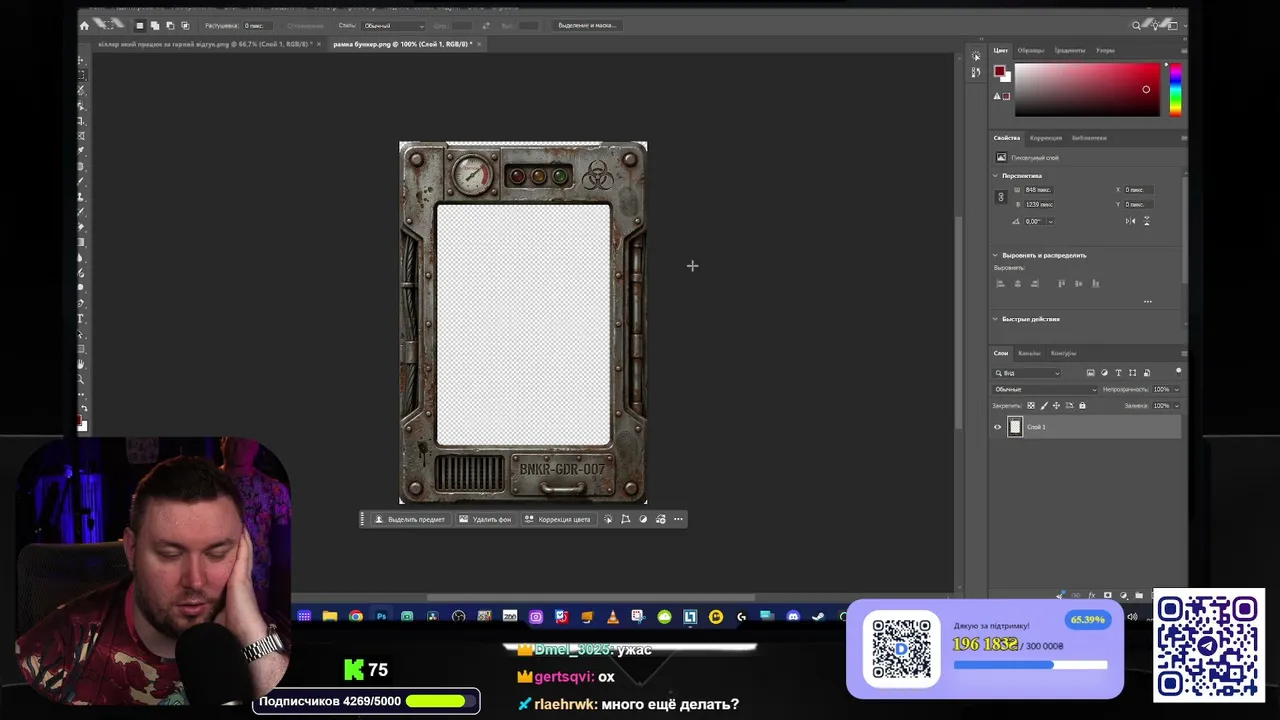Open Непрозрачность opacity dropdown arrow
Screen dimensions: 1280x720
pos(1176,389)
